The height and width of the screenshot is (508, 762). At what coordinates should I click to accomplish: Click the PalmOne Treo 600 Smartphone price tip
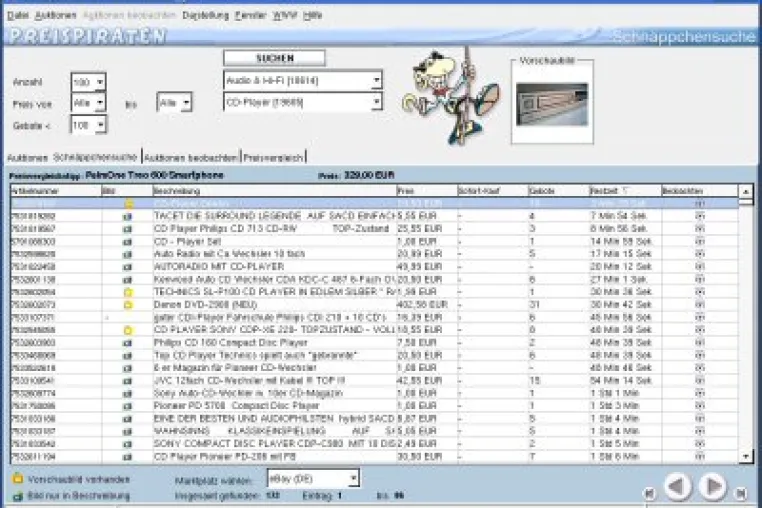coord(155,175)
